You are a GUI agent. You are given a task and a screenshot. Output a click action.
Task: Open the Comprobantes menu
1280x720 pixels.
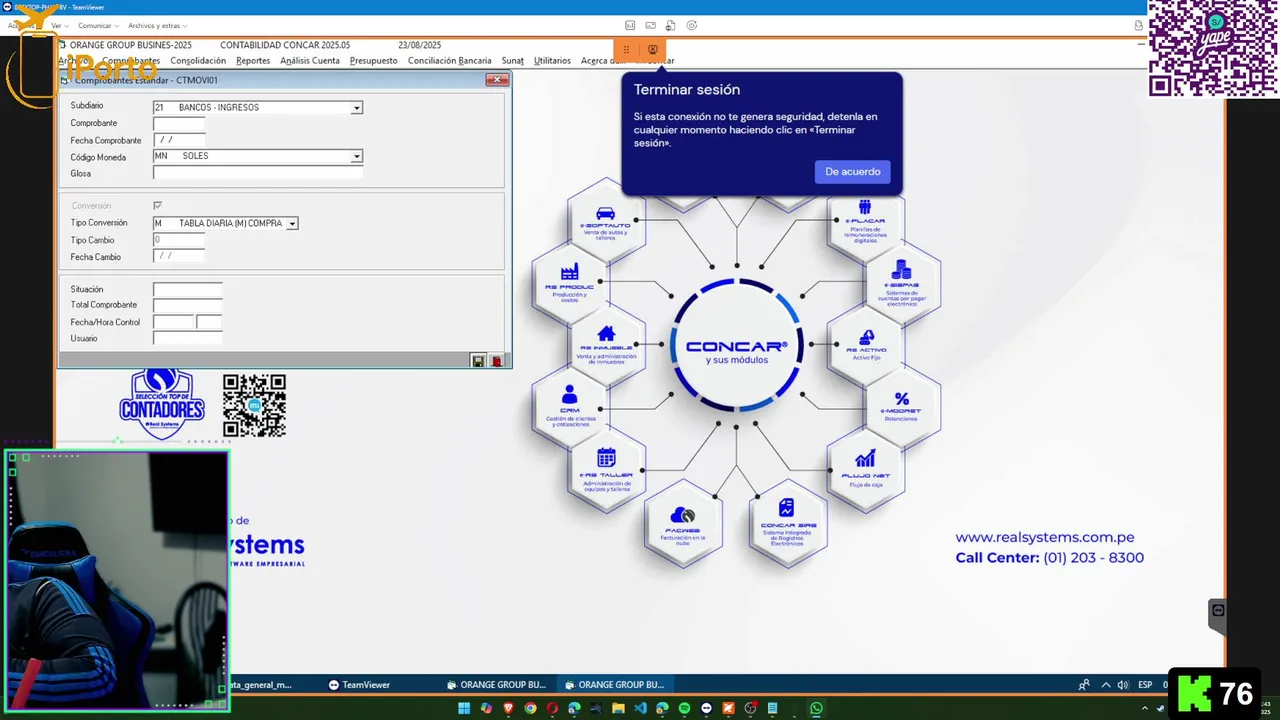click(131, 61)
